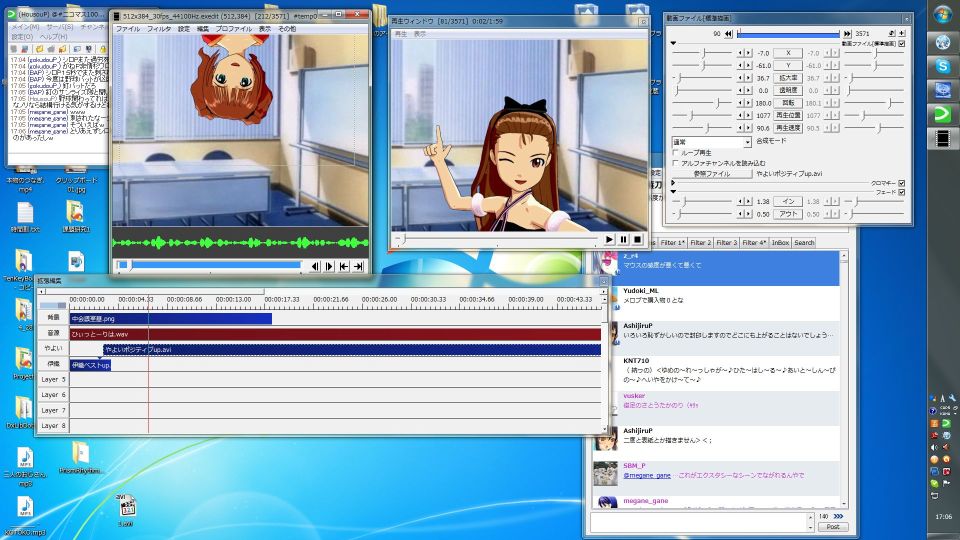
Task: Click left-side increment arrow for 再生速度 value
Action: pos(748,128)
